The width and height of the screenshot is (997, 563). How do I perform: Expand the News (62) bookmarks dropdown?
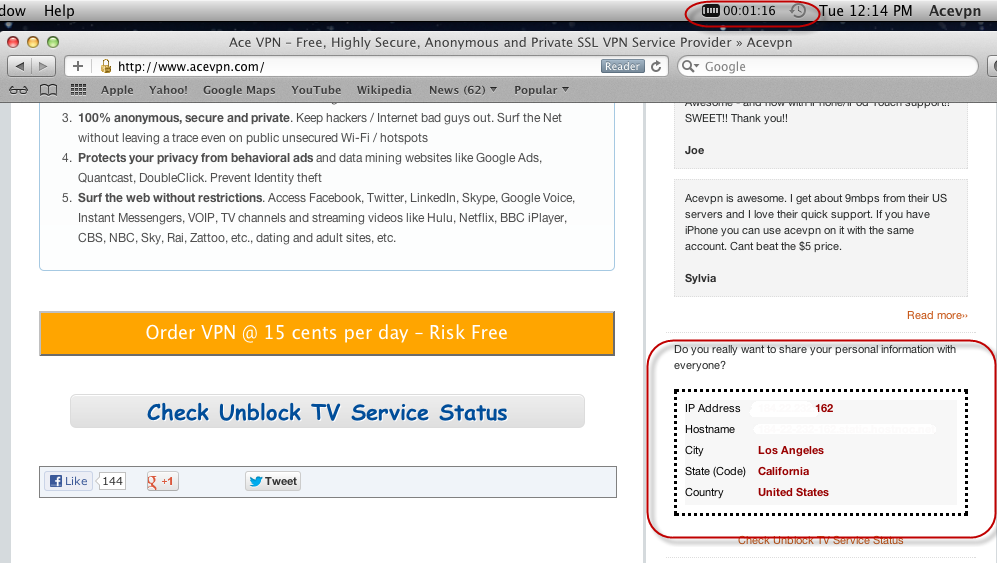(463, 90)
